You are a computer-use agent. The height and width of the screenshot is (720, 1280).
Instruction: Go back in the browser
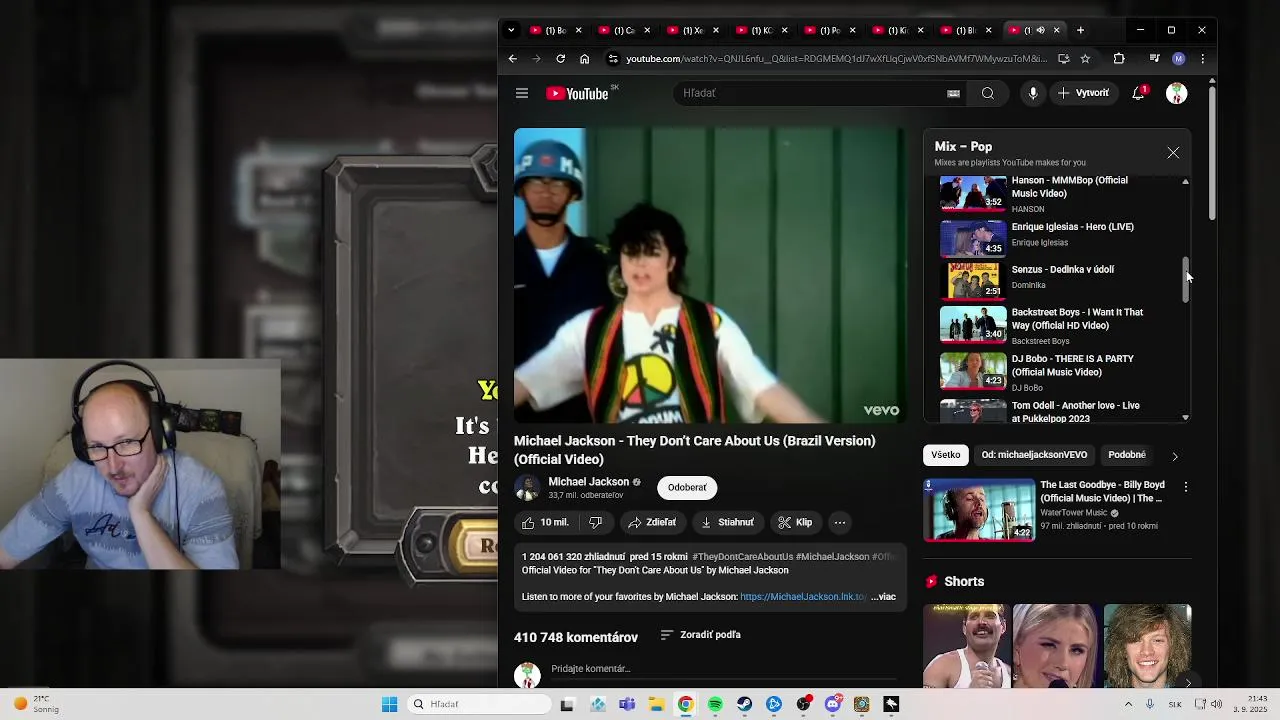point(512,59)
